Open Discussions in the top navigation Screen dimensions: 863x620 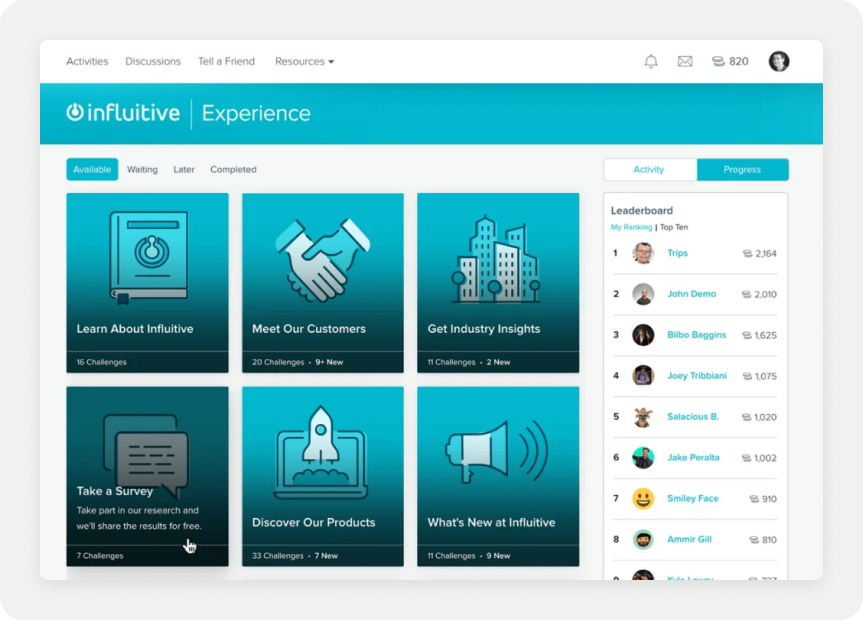pyautogui.click(x=153, y=61)
